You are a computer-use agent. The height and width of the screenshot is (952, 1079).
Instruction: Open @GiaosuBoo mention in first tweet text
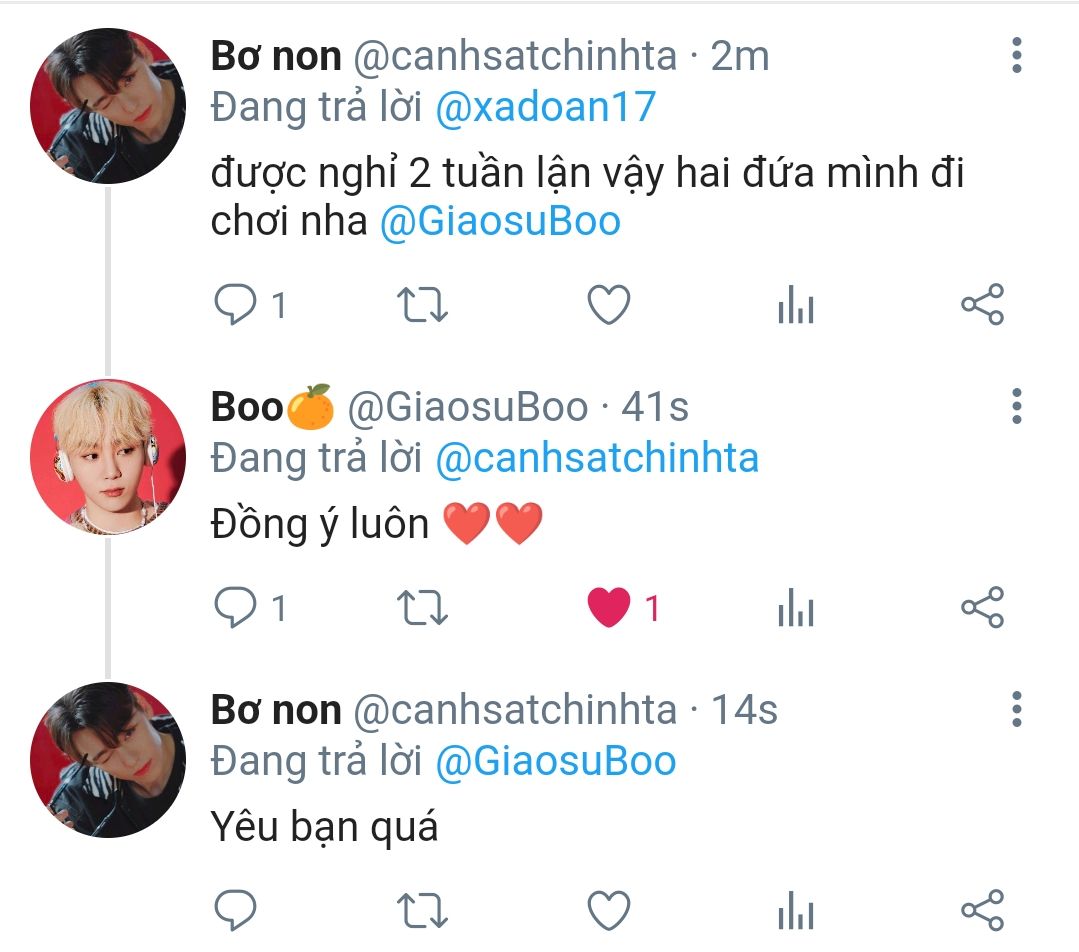tap(500, 221)
